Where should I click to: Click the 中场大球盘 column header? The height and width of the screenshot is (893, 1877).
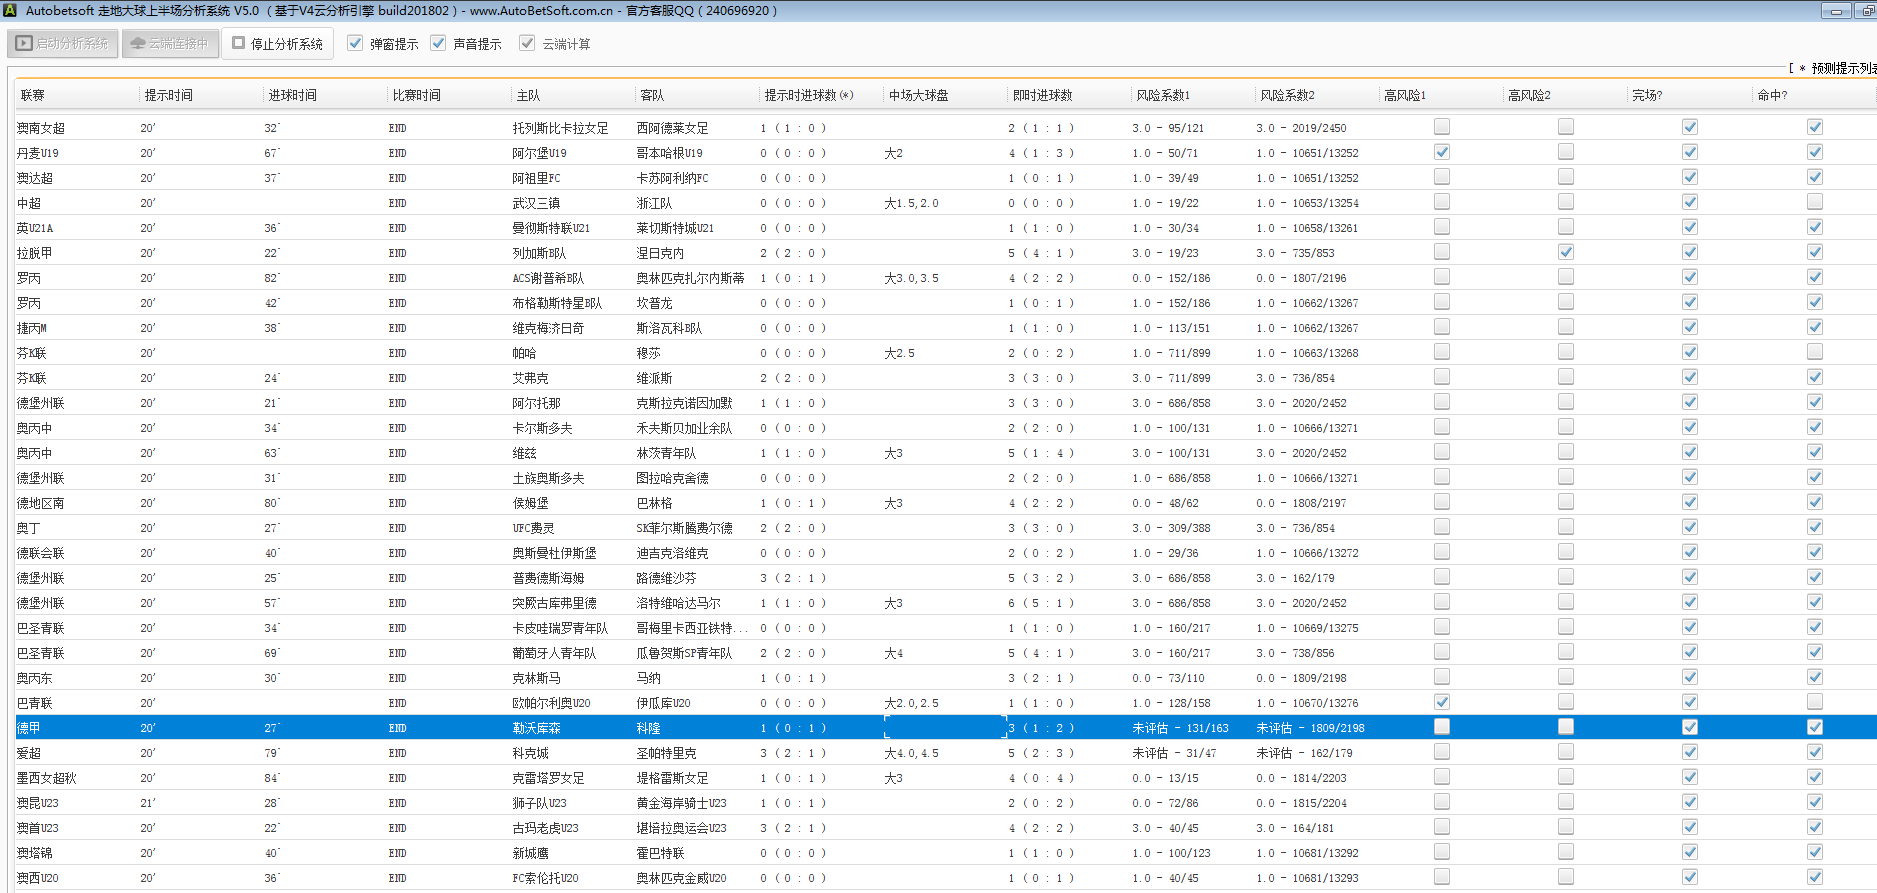click(x=918, y=95)
